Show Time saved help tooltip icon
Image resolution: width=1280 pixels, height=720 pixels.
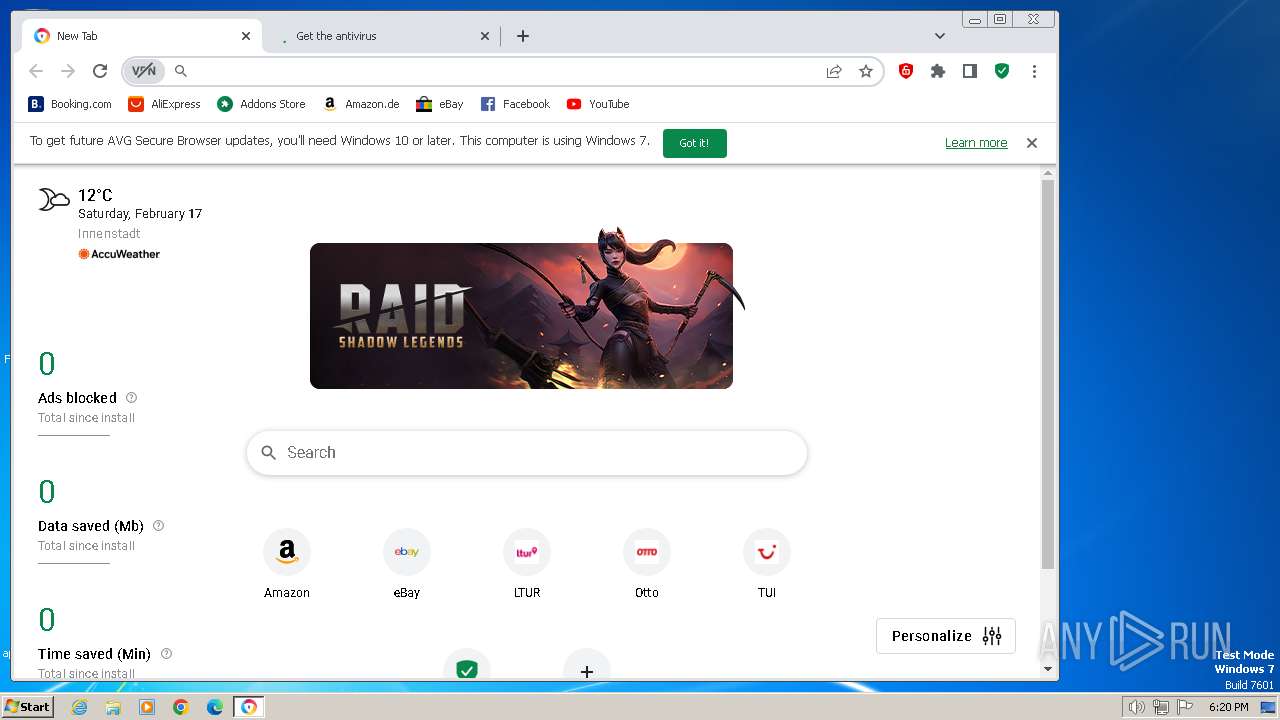click(x=166, y=653)
